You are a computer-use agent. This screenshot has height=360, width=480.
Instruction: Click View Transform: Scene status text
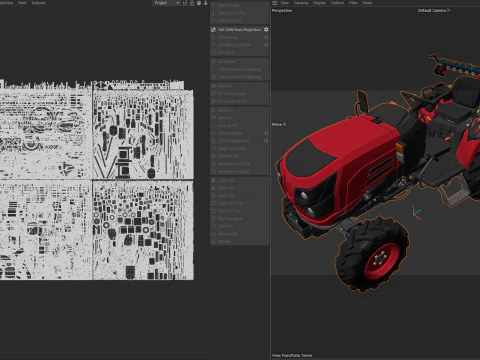(x=292, y=355)
